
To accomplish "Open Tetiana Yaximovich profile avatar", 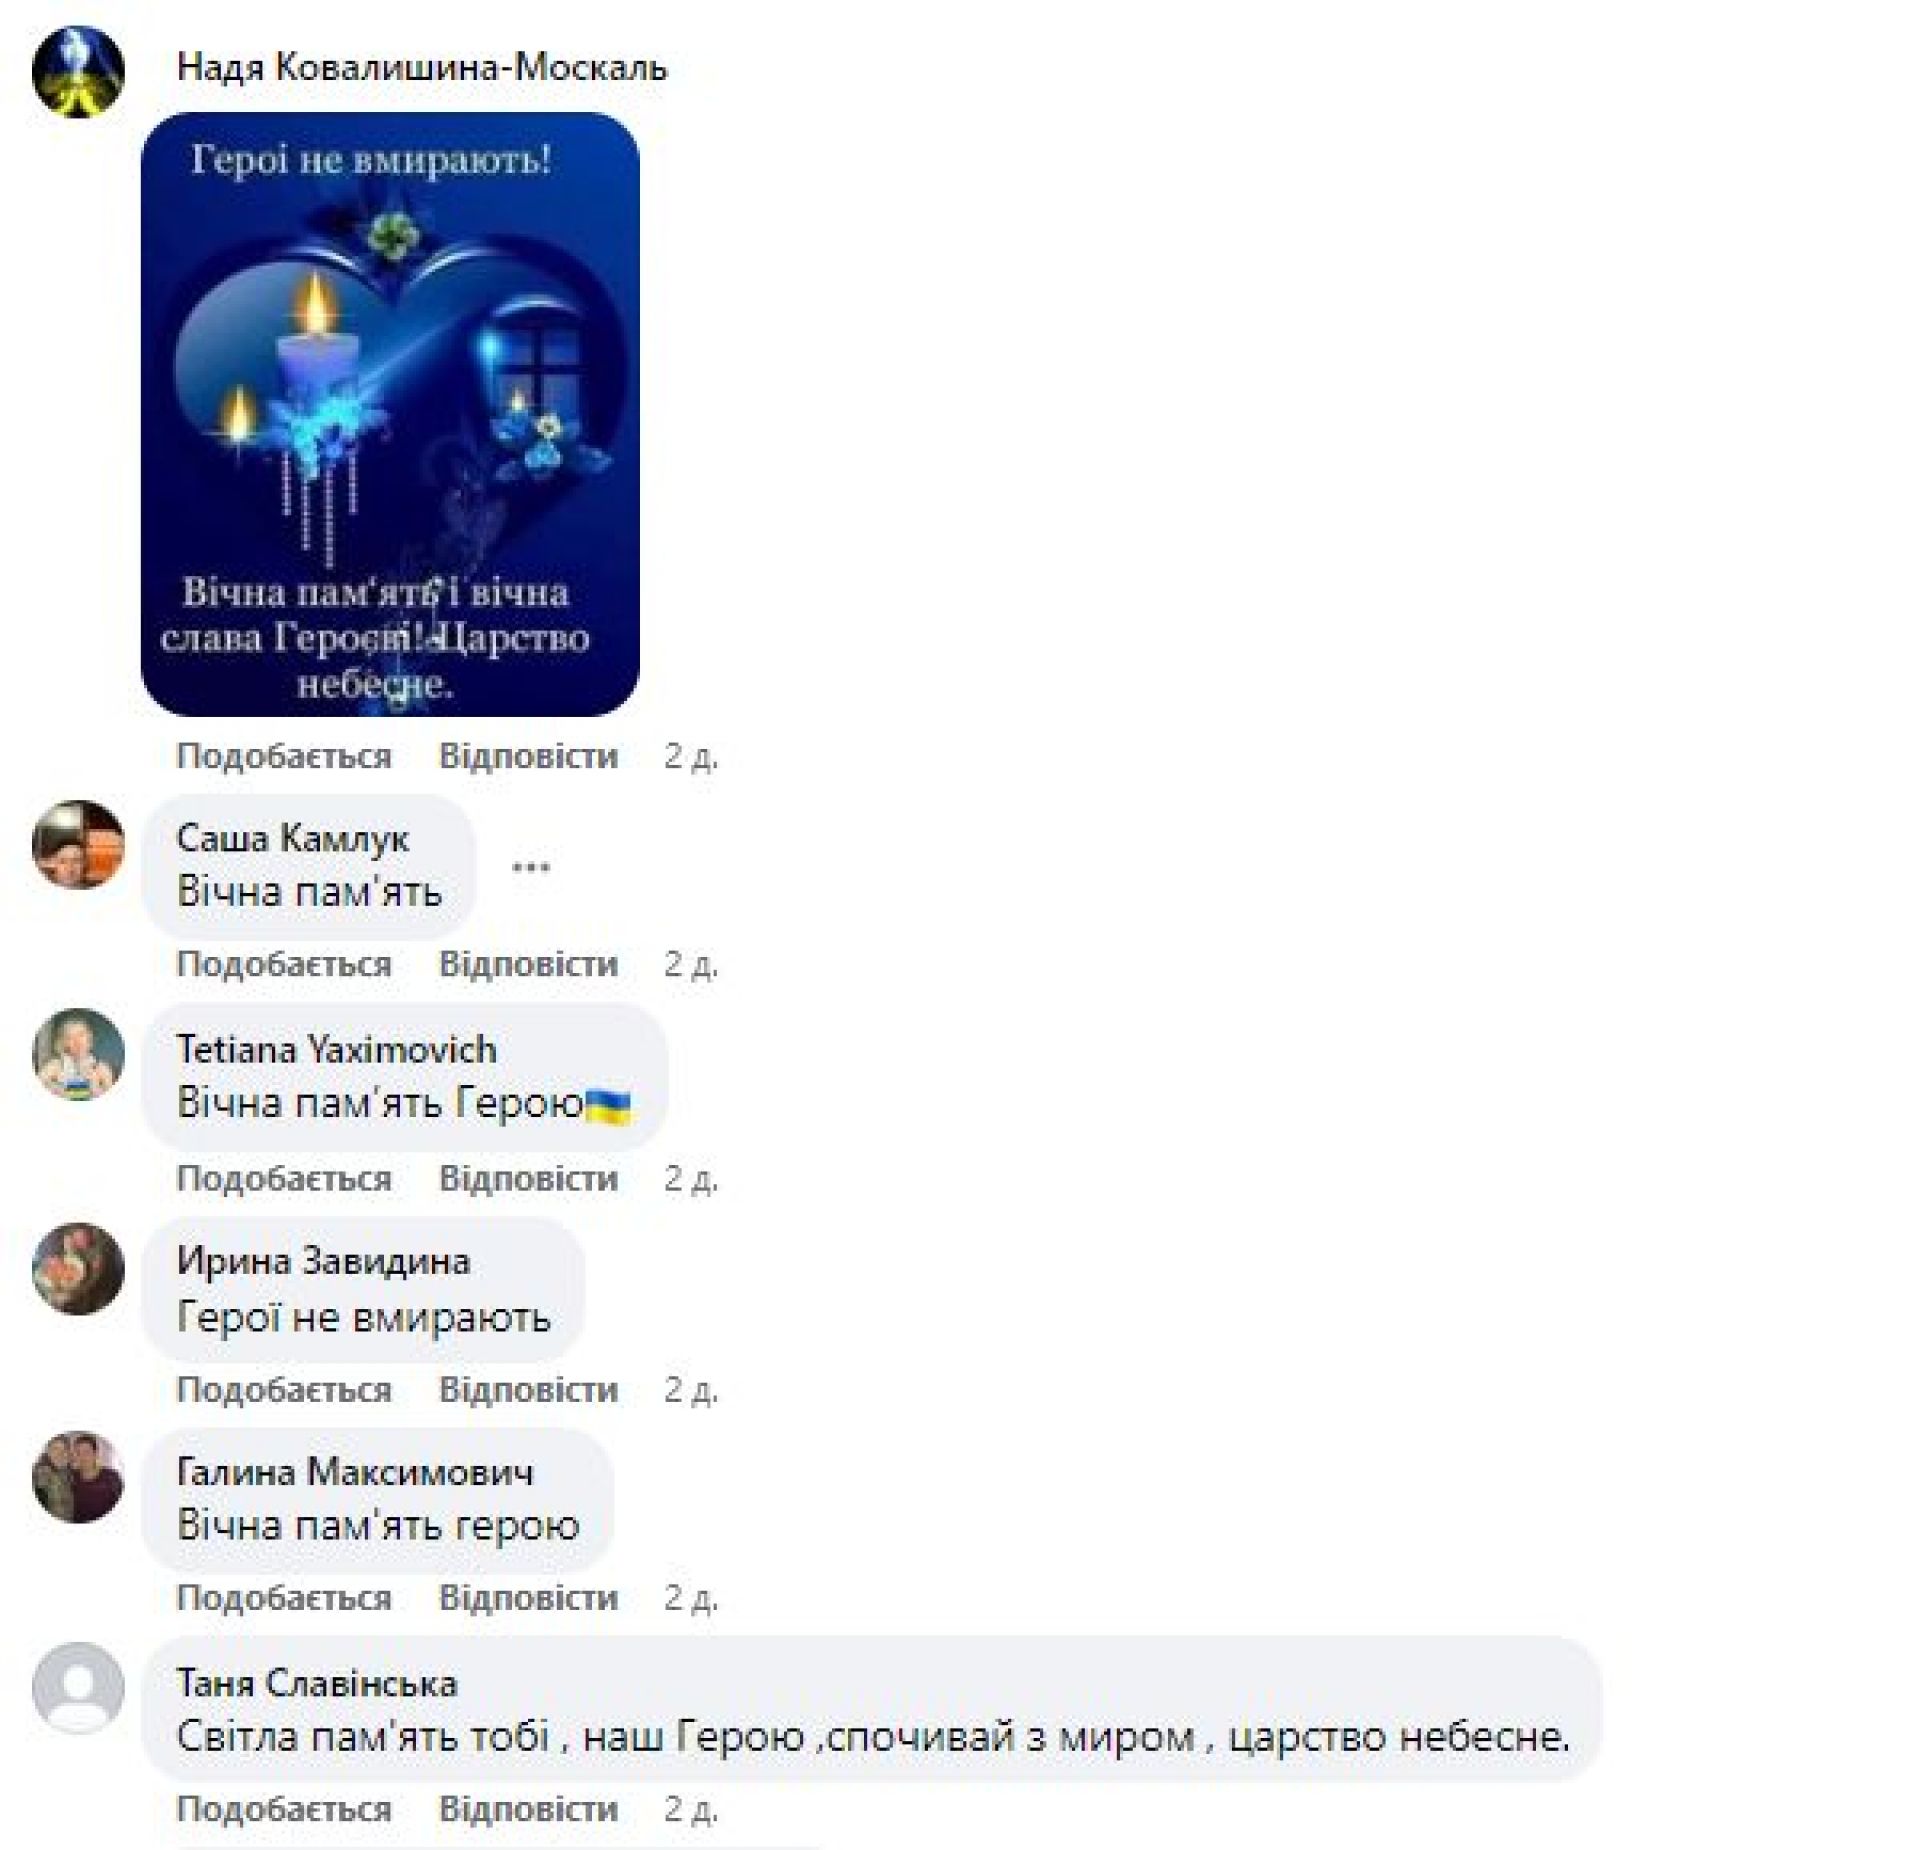I will pyautogui.click(x=78, y=1054).
